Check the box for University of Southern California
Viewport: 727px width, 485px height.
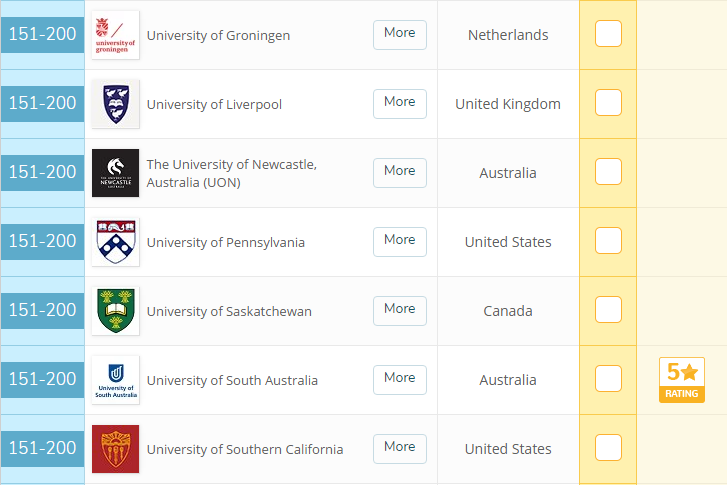608,448
